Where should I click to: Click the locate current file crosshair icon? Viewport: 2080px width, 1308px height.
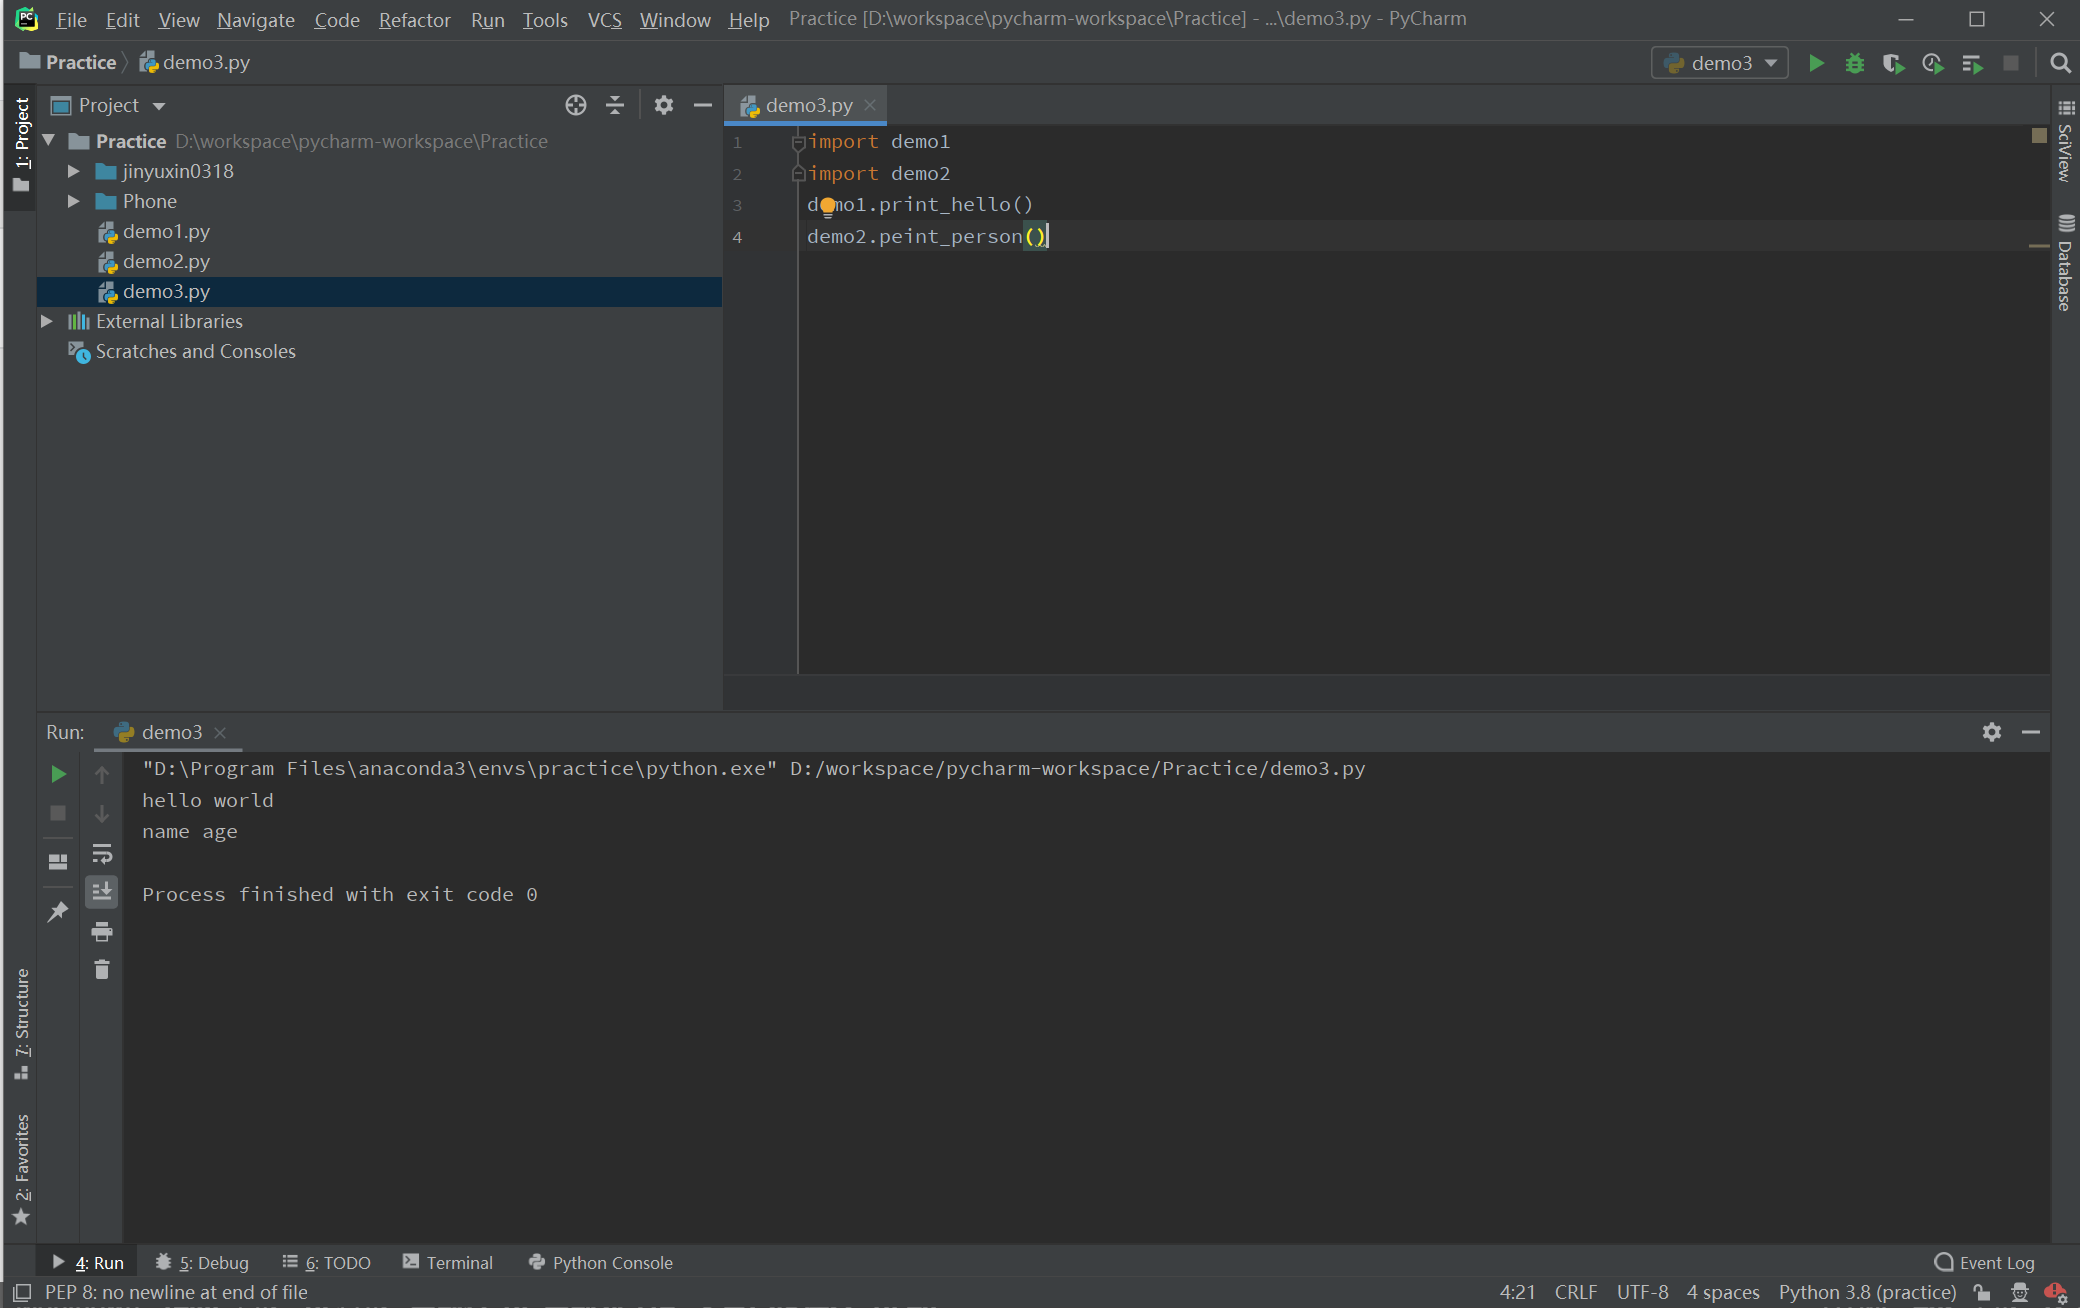tap(575, 105)
